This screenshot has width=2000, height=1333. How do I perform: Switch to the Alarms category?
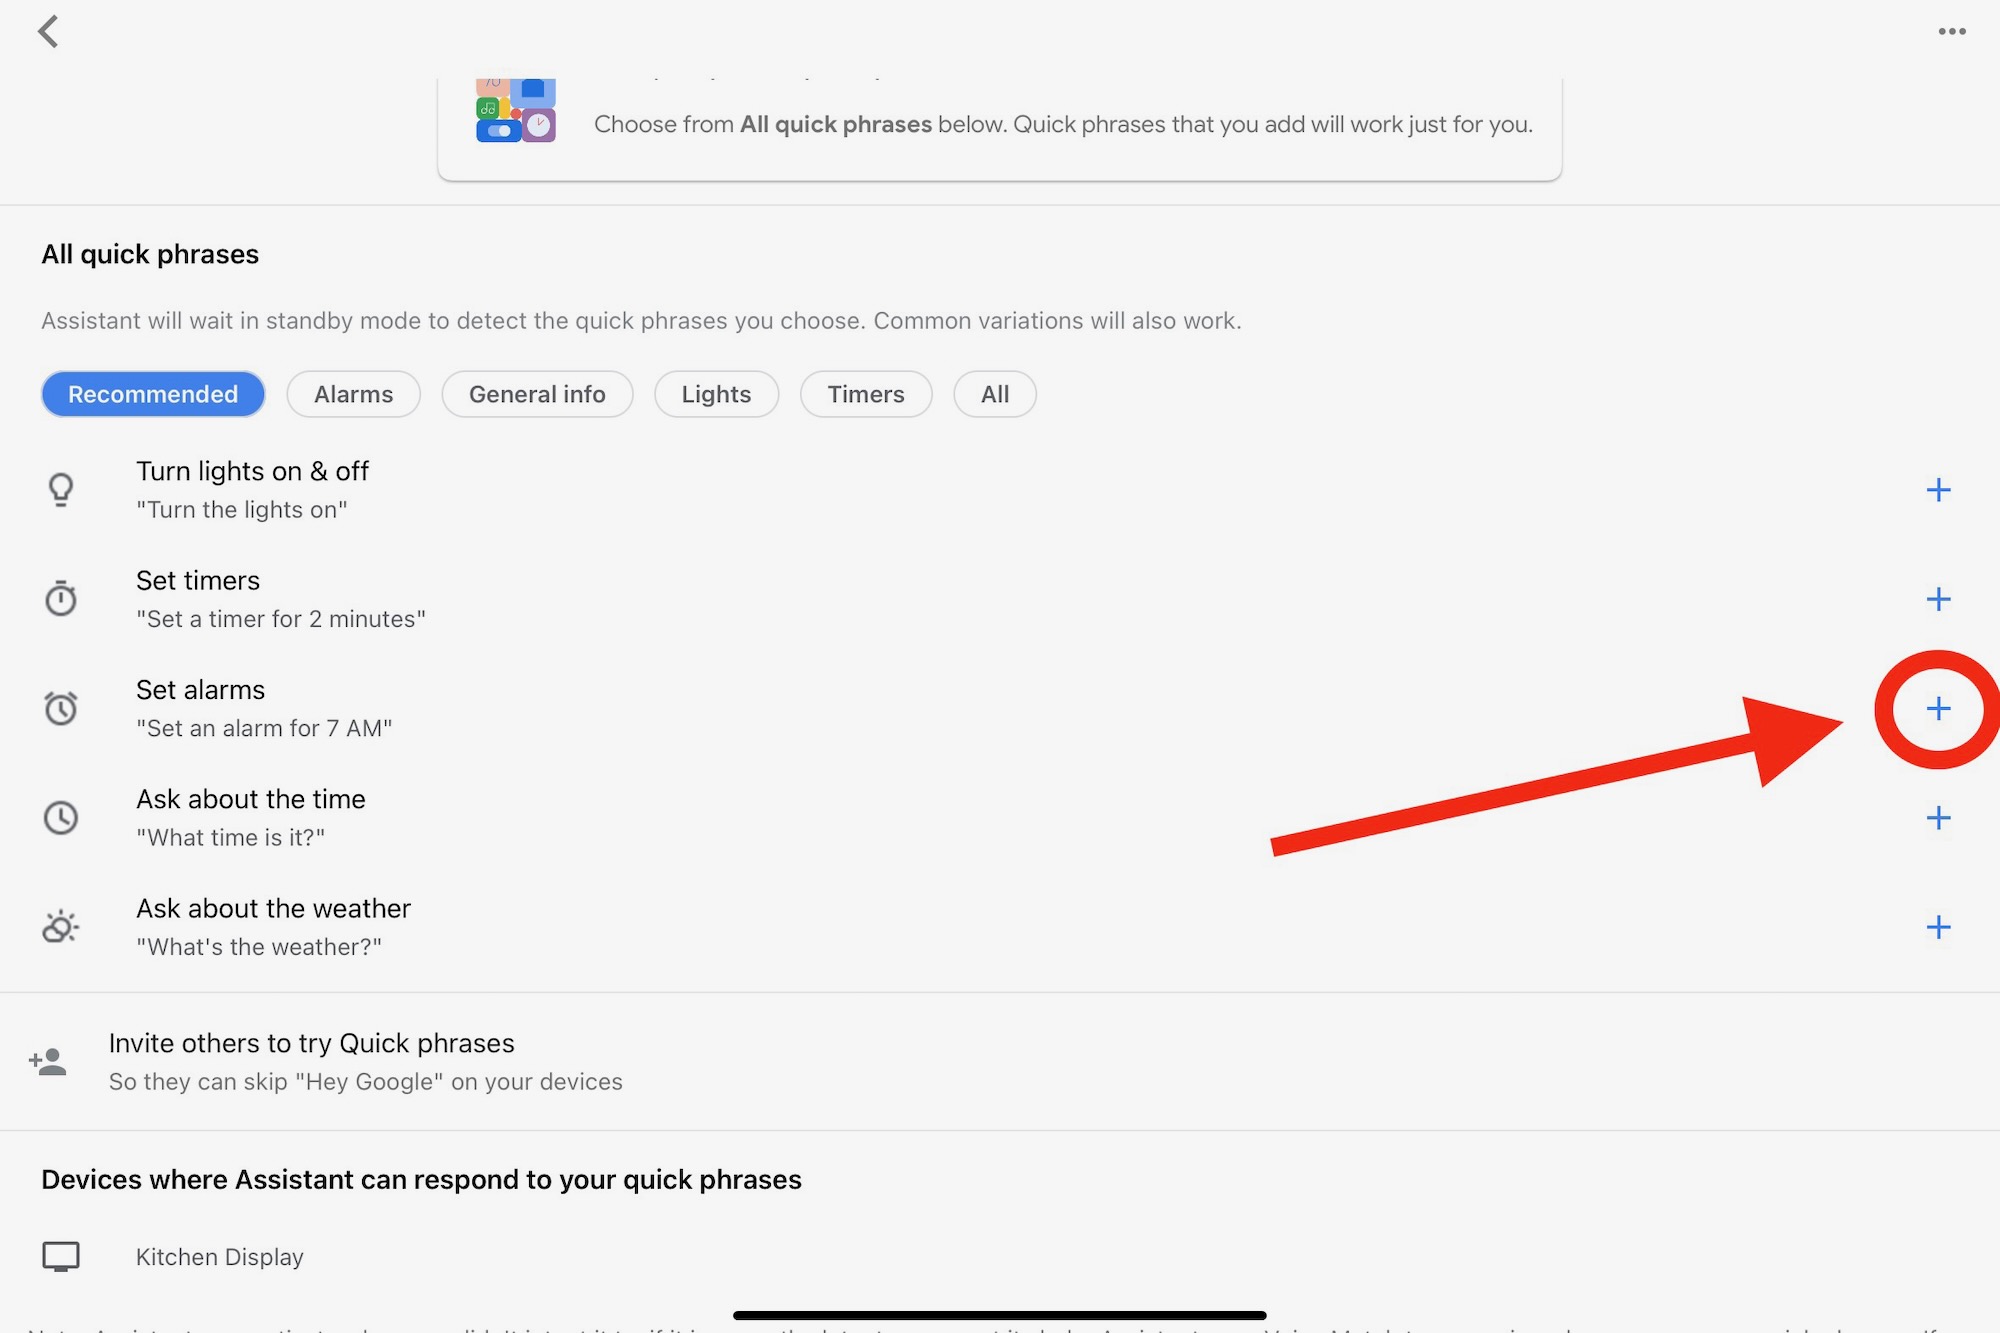pos(352,393)
